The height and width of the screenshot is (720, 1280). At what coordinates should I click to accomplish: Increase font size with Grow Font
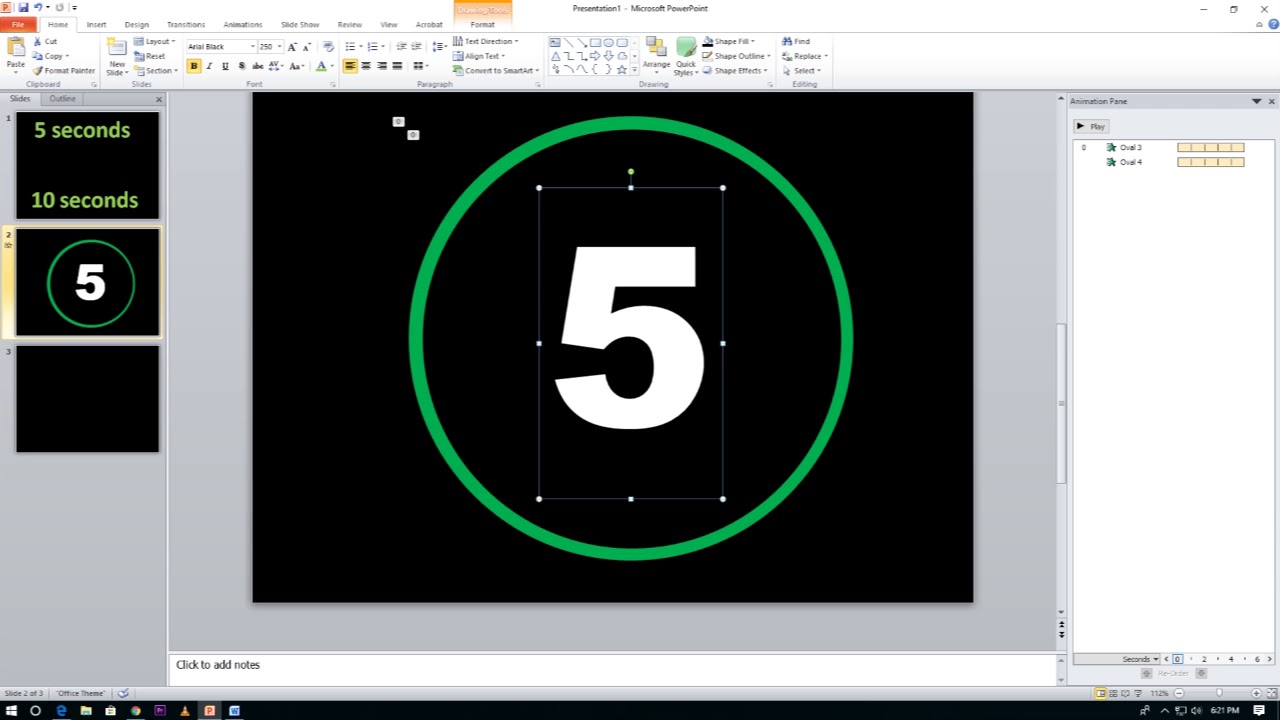pyautogui.click(x=292, y=47)
